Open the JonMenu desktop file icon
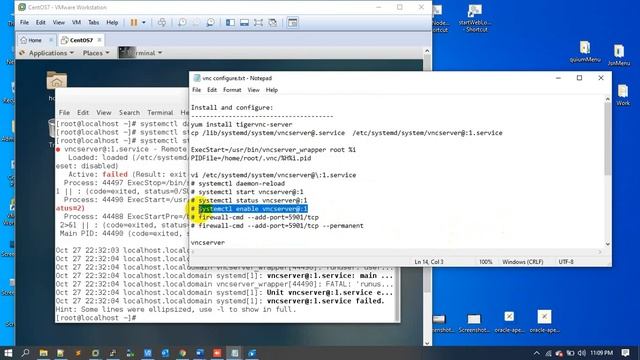Image resolution: width=640 pixels, height=360 pixels. (619, 55)
